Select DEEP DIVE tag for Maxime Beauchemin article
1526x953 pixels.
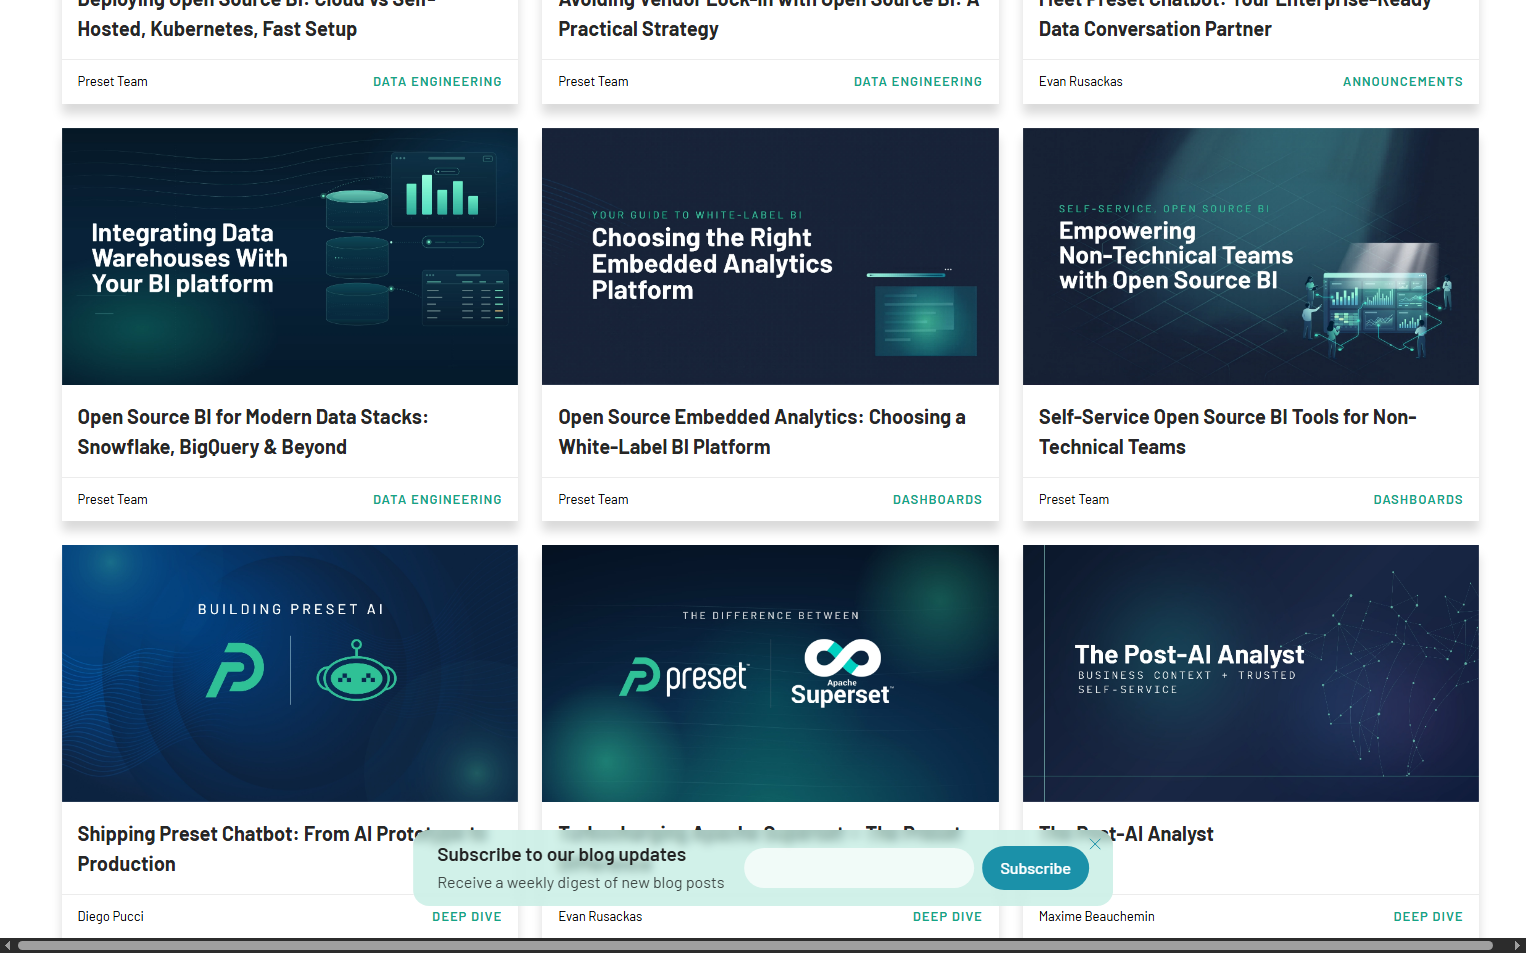tap(1428, 917)
